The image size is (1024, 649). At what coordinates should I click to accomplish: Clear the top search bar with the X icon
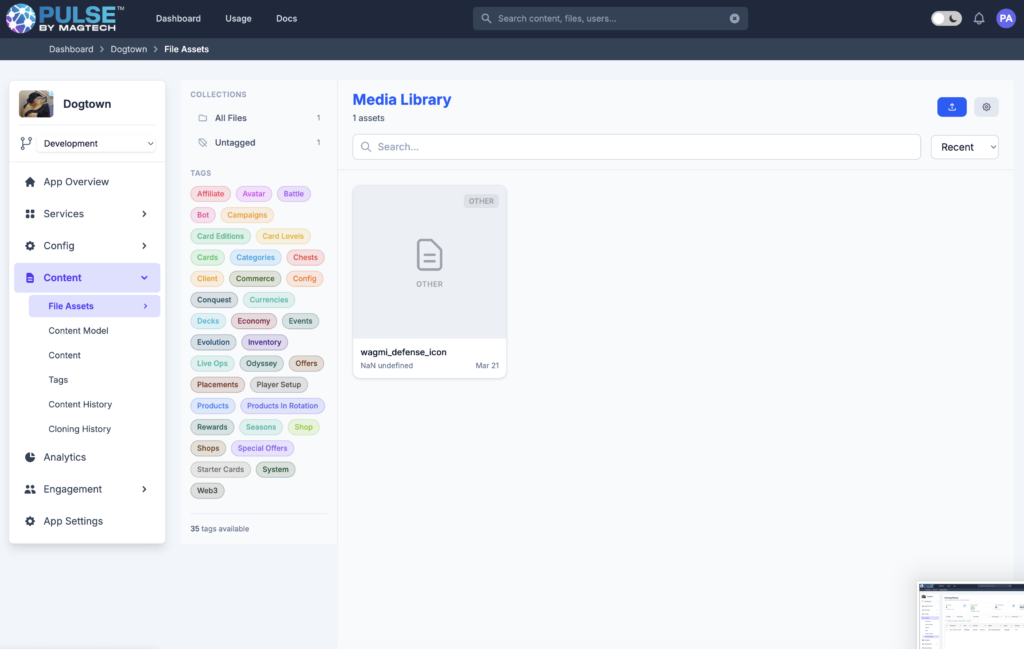point(734,18)
